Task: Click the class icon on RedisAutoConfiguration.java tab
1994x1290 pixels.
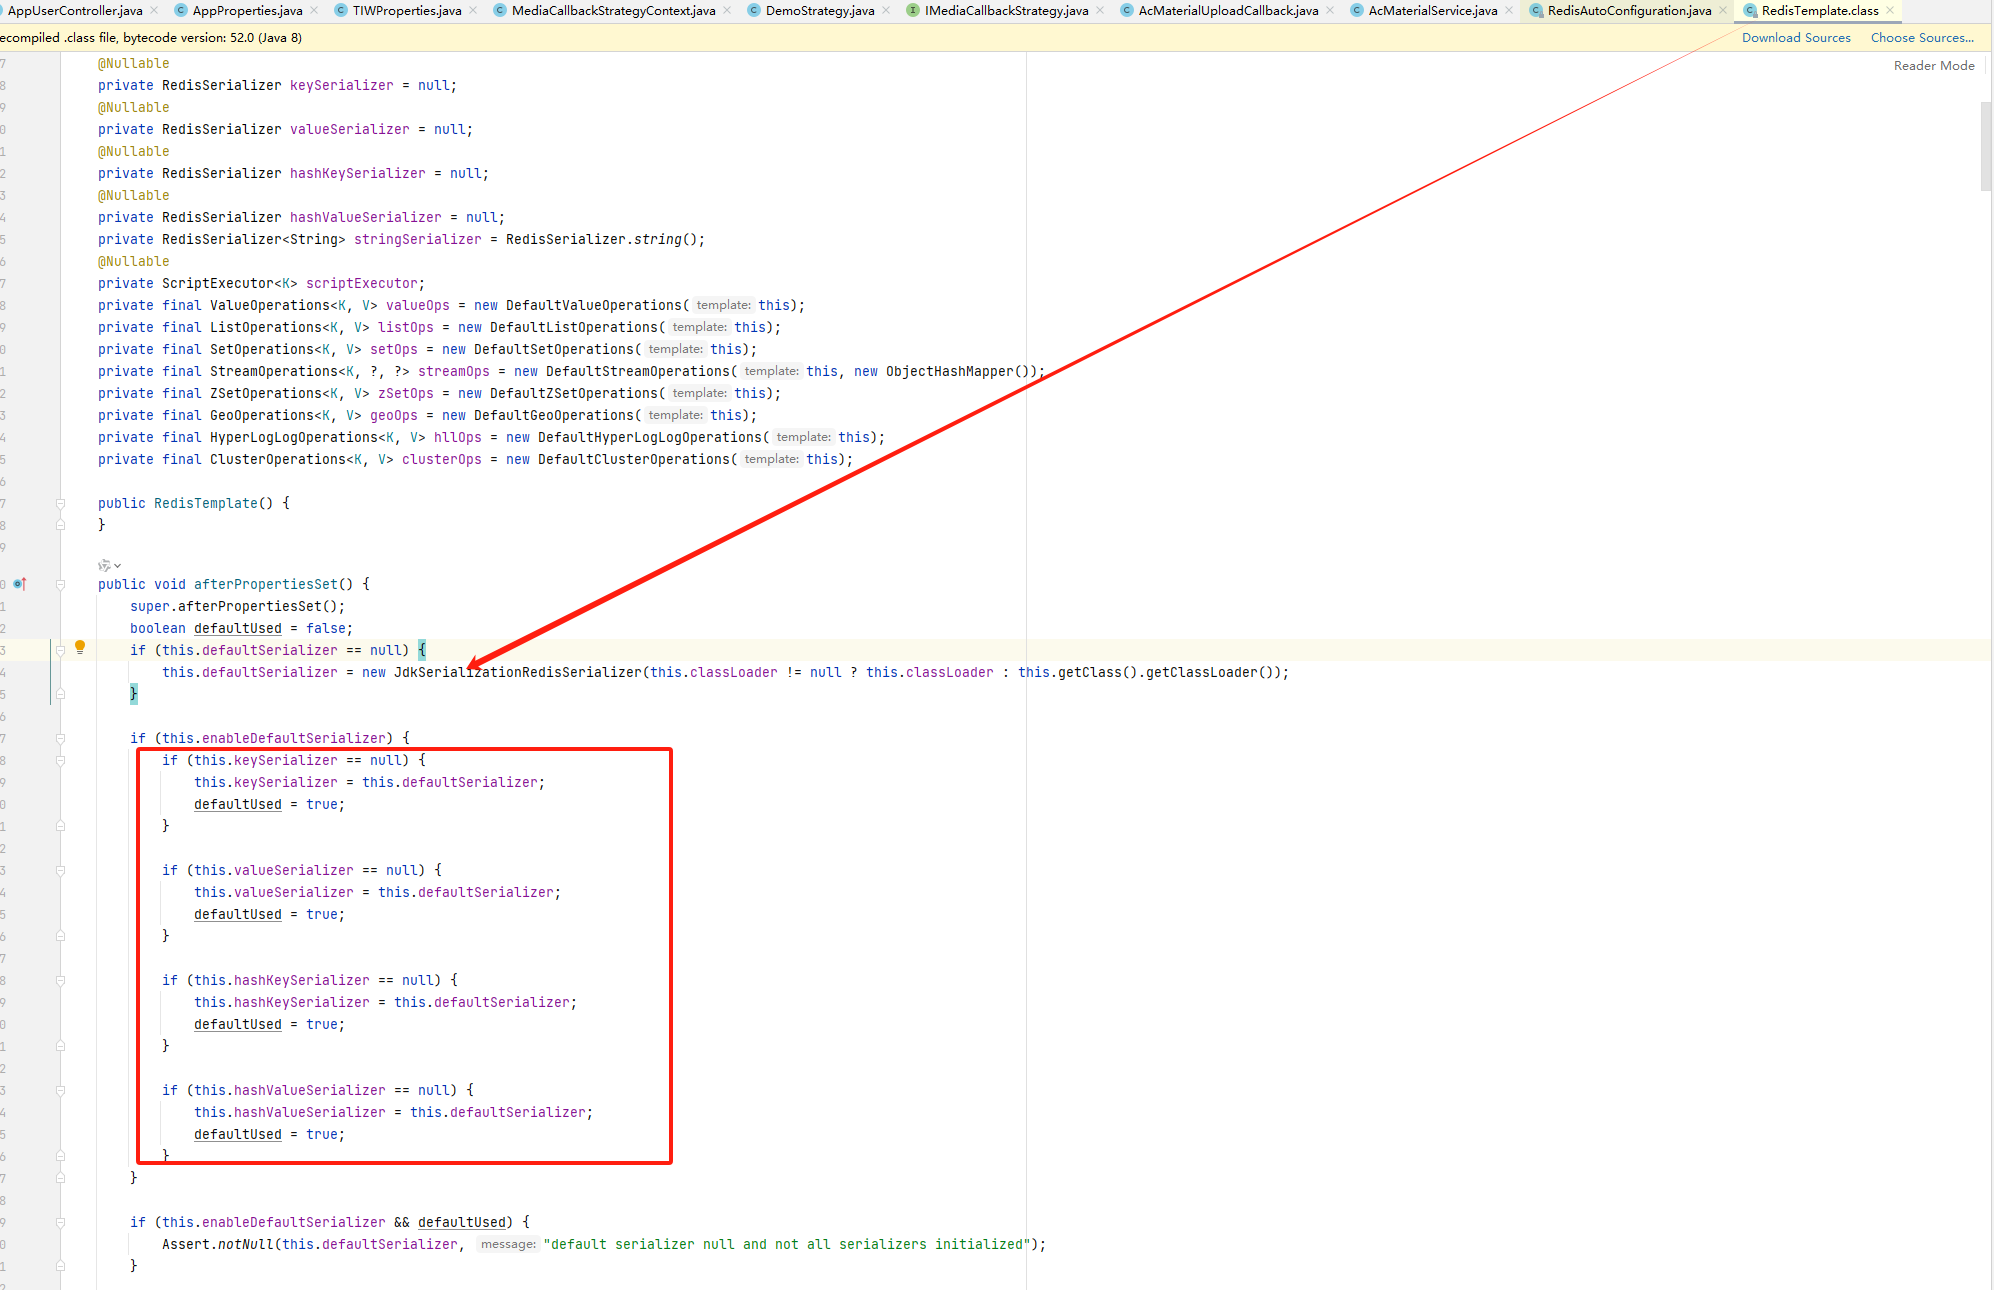Action: [1535, 11]
